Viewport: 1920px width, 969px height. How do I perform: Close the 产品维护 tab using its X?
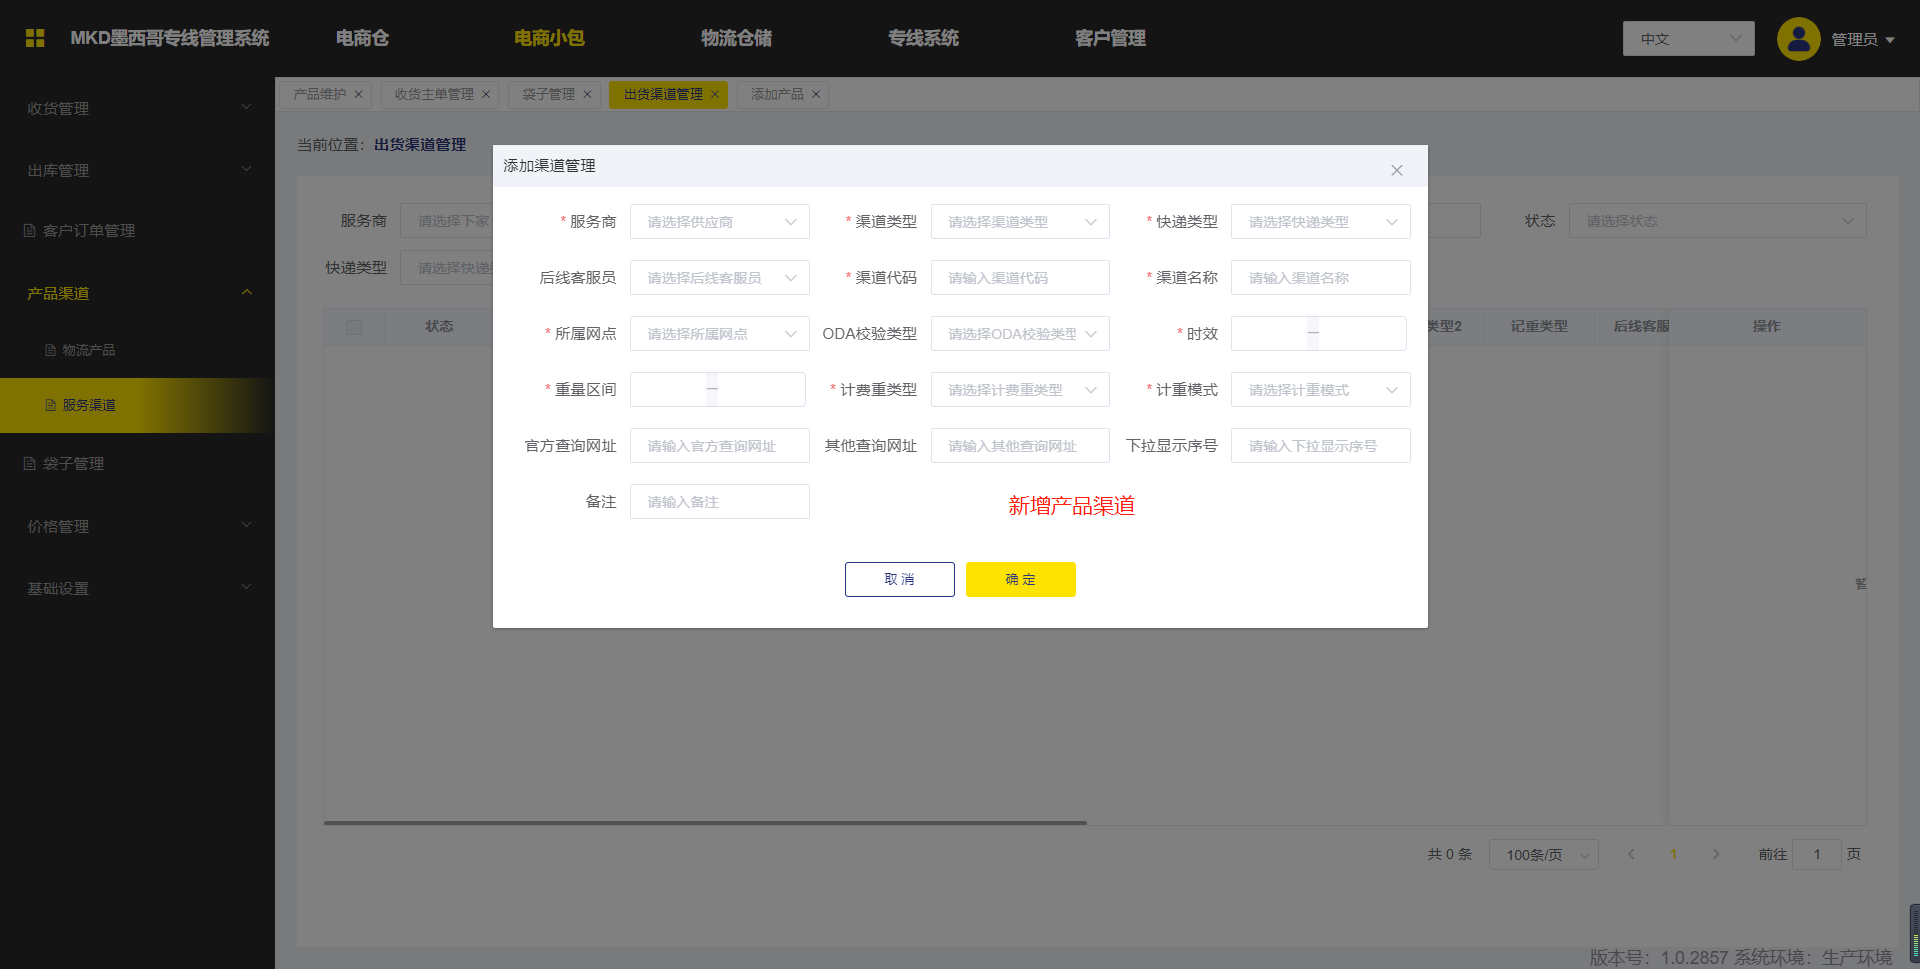358,95
